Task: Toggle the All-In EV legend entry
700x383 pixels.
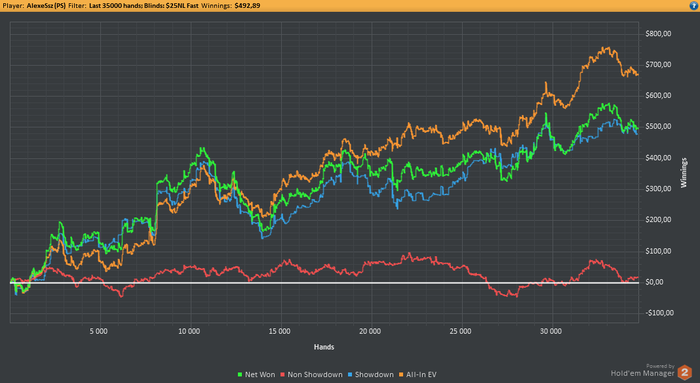Action: [417, 375]
